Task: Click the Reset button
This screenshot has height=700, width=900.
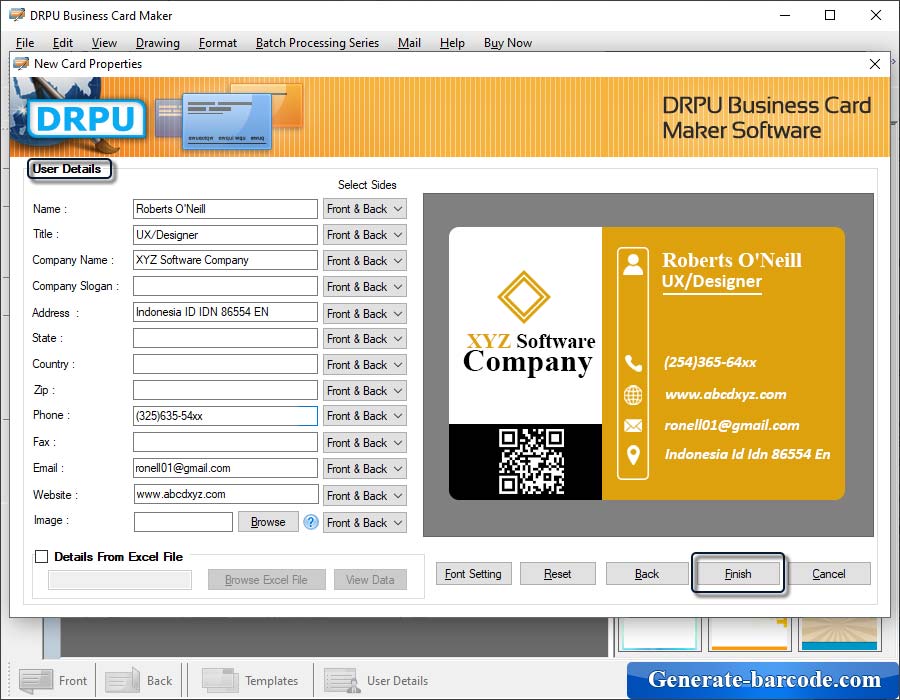Action: click(557, 573)
